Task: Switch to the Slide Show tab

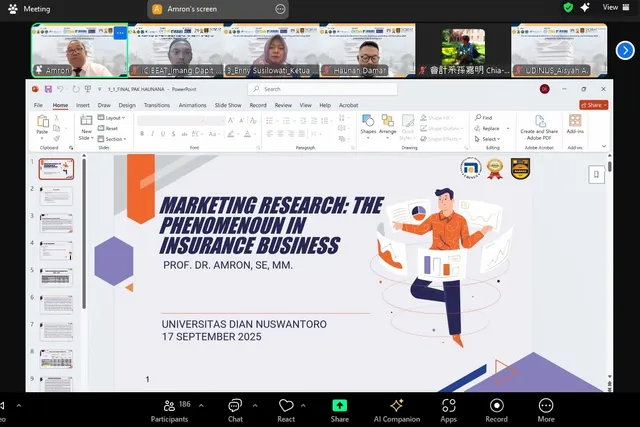Action: click(228, 105)
